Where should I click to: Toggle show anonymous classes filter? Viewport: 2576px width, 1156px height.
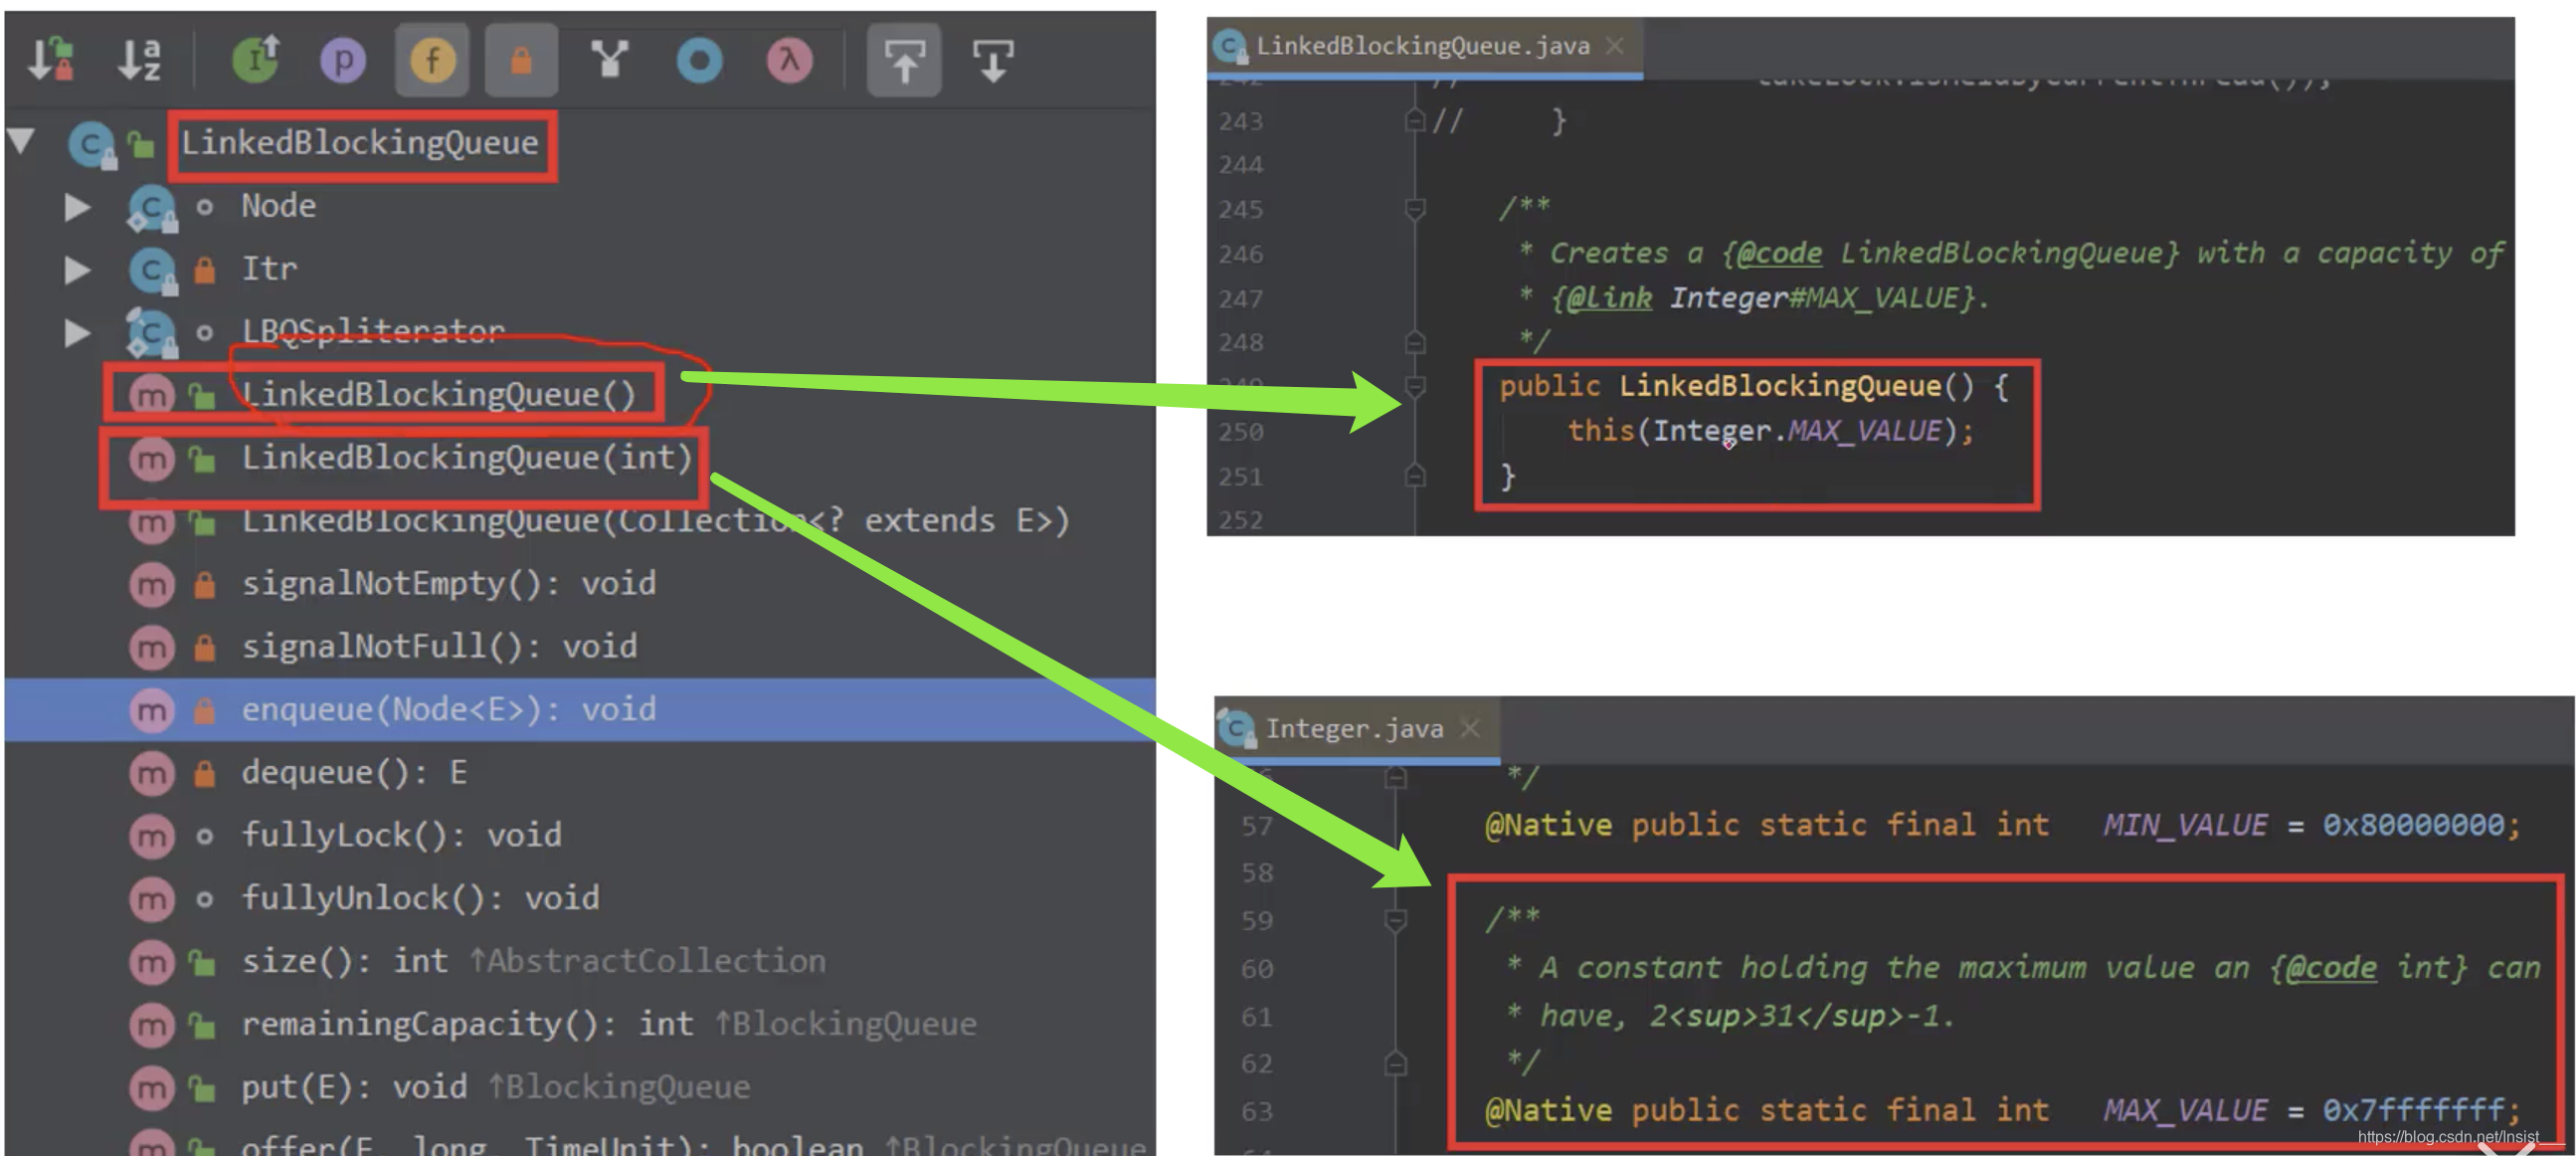coord(609,59)
